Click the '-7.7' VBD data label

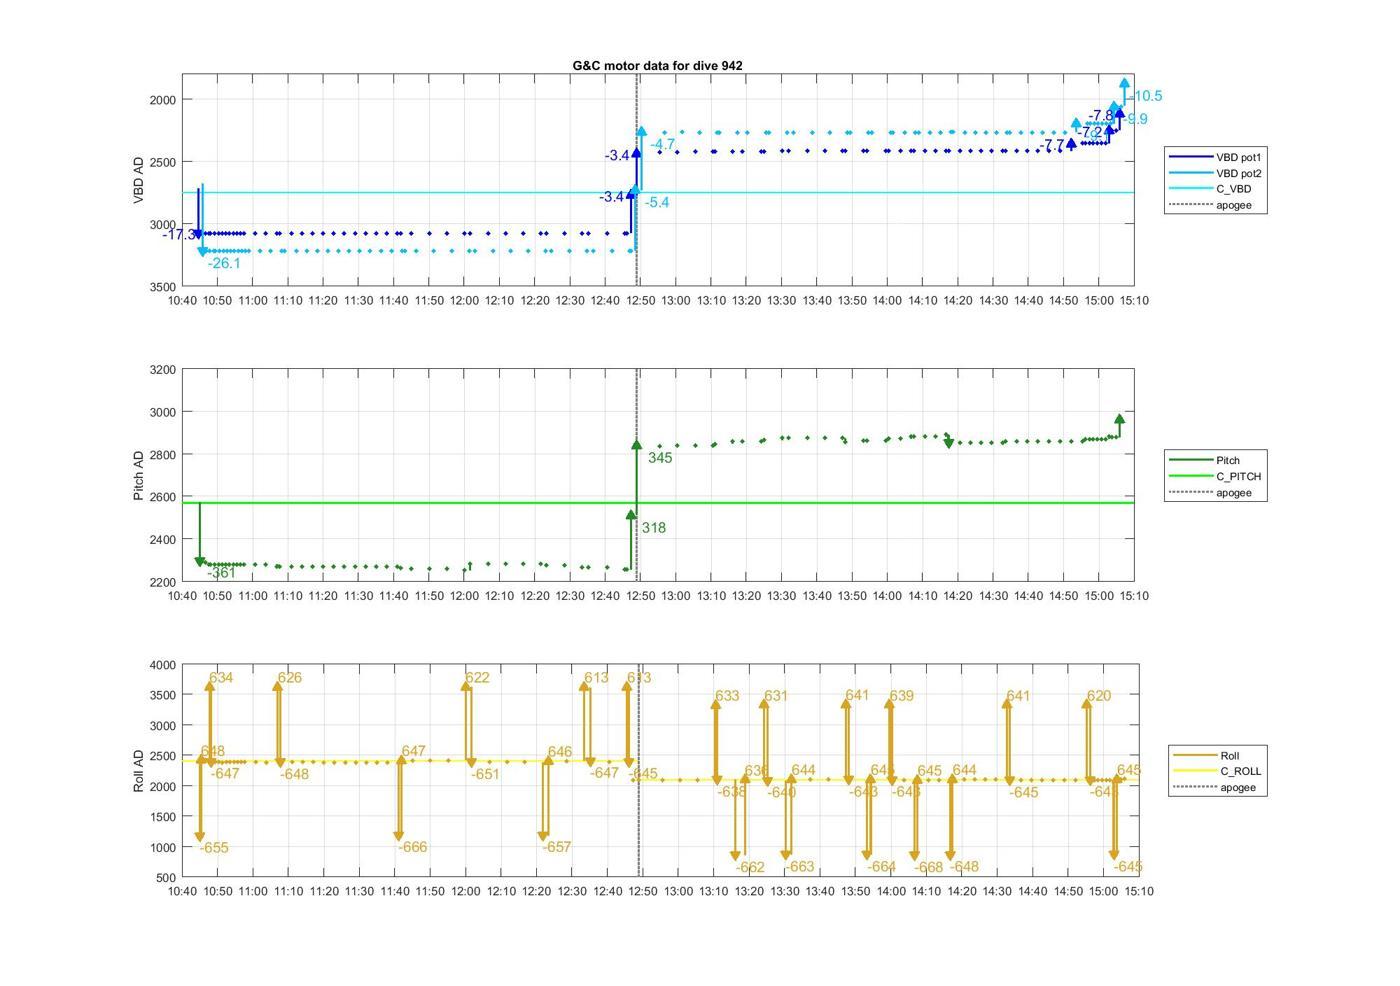pos(1052,145)
